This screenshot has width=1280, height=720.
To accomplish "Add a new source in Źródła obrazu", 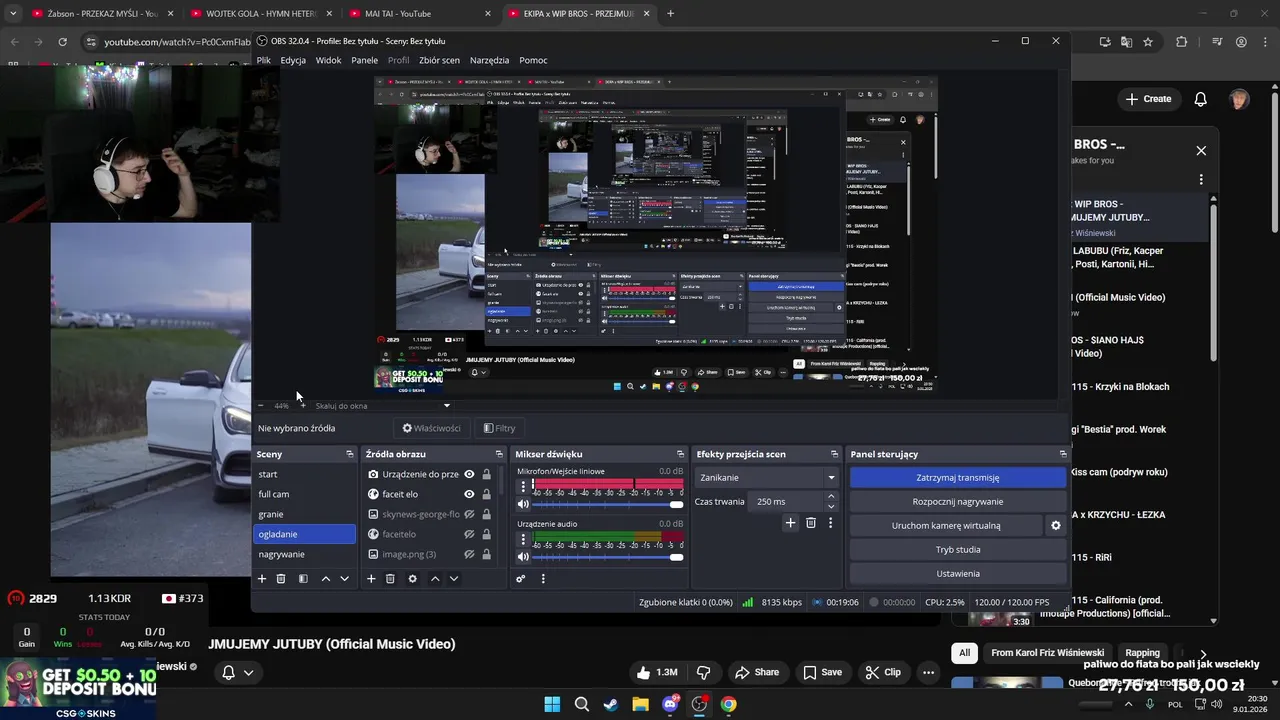I will [371, 579].
